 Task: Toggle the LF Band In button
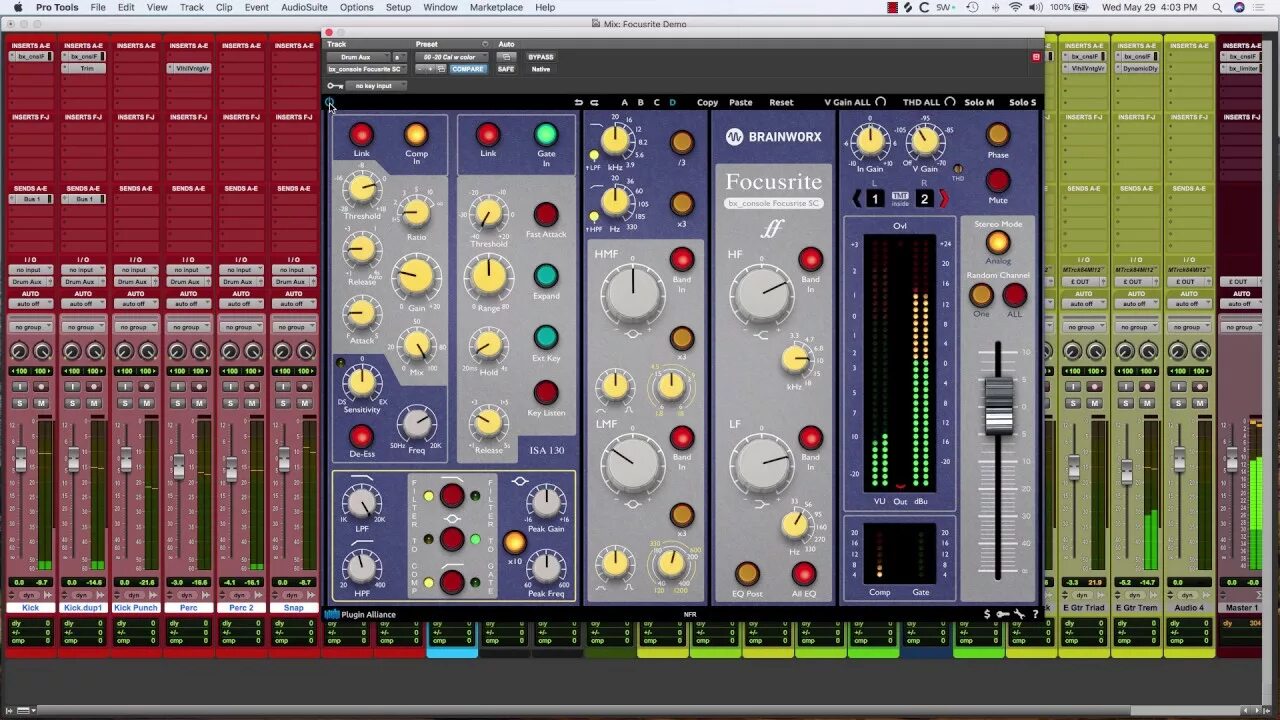810,437
